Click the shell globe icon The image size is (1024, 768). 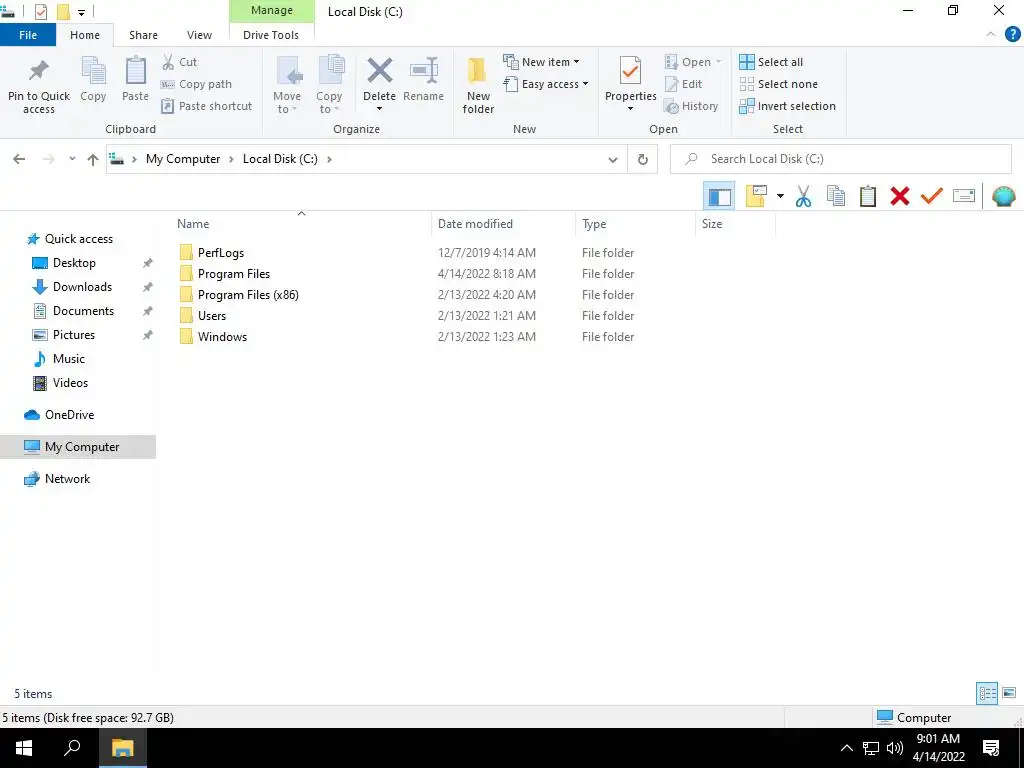(1003, 196)
